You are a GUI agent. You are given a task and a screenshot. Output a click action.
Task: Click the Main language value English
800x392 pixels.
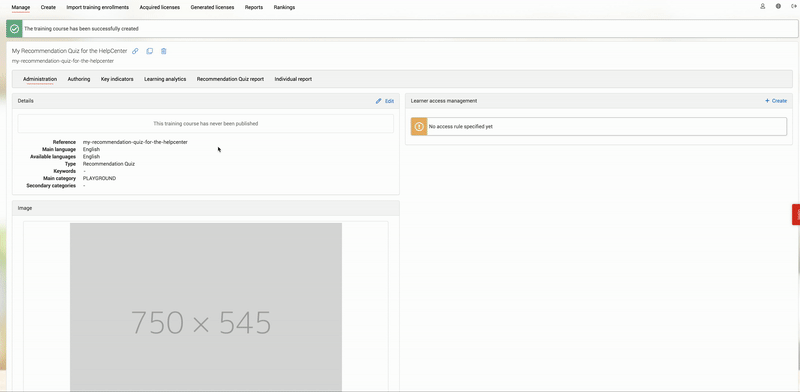tap(91, 150)
